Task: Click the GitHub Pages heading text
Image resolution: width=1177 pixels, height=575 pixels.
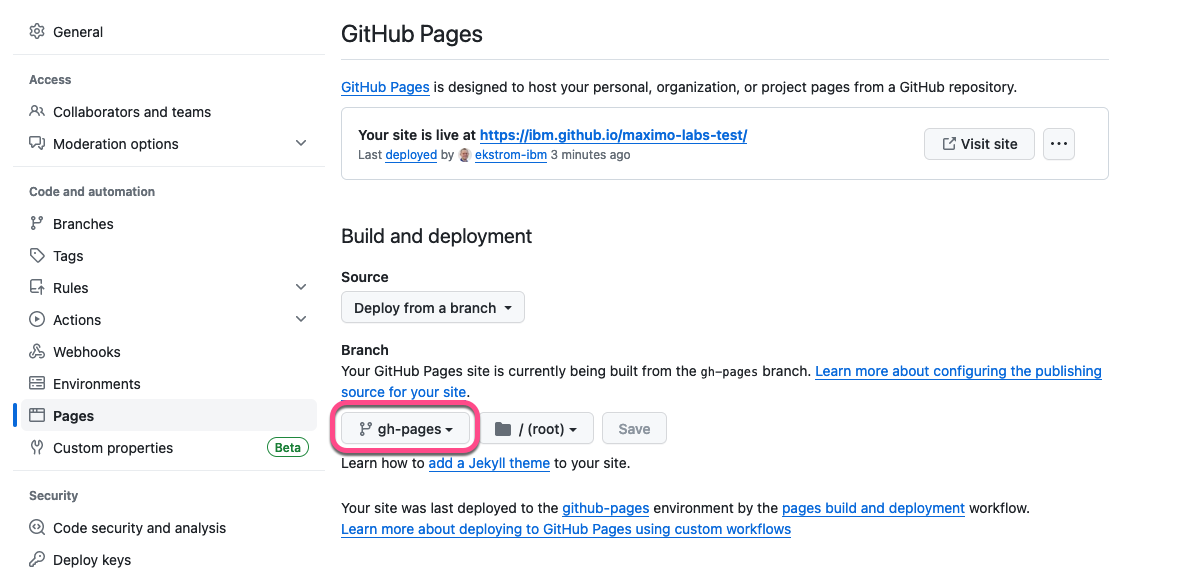Action: click(x=411, y=34)
